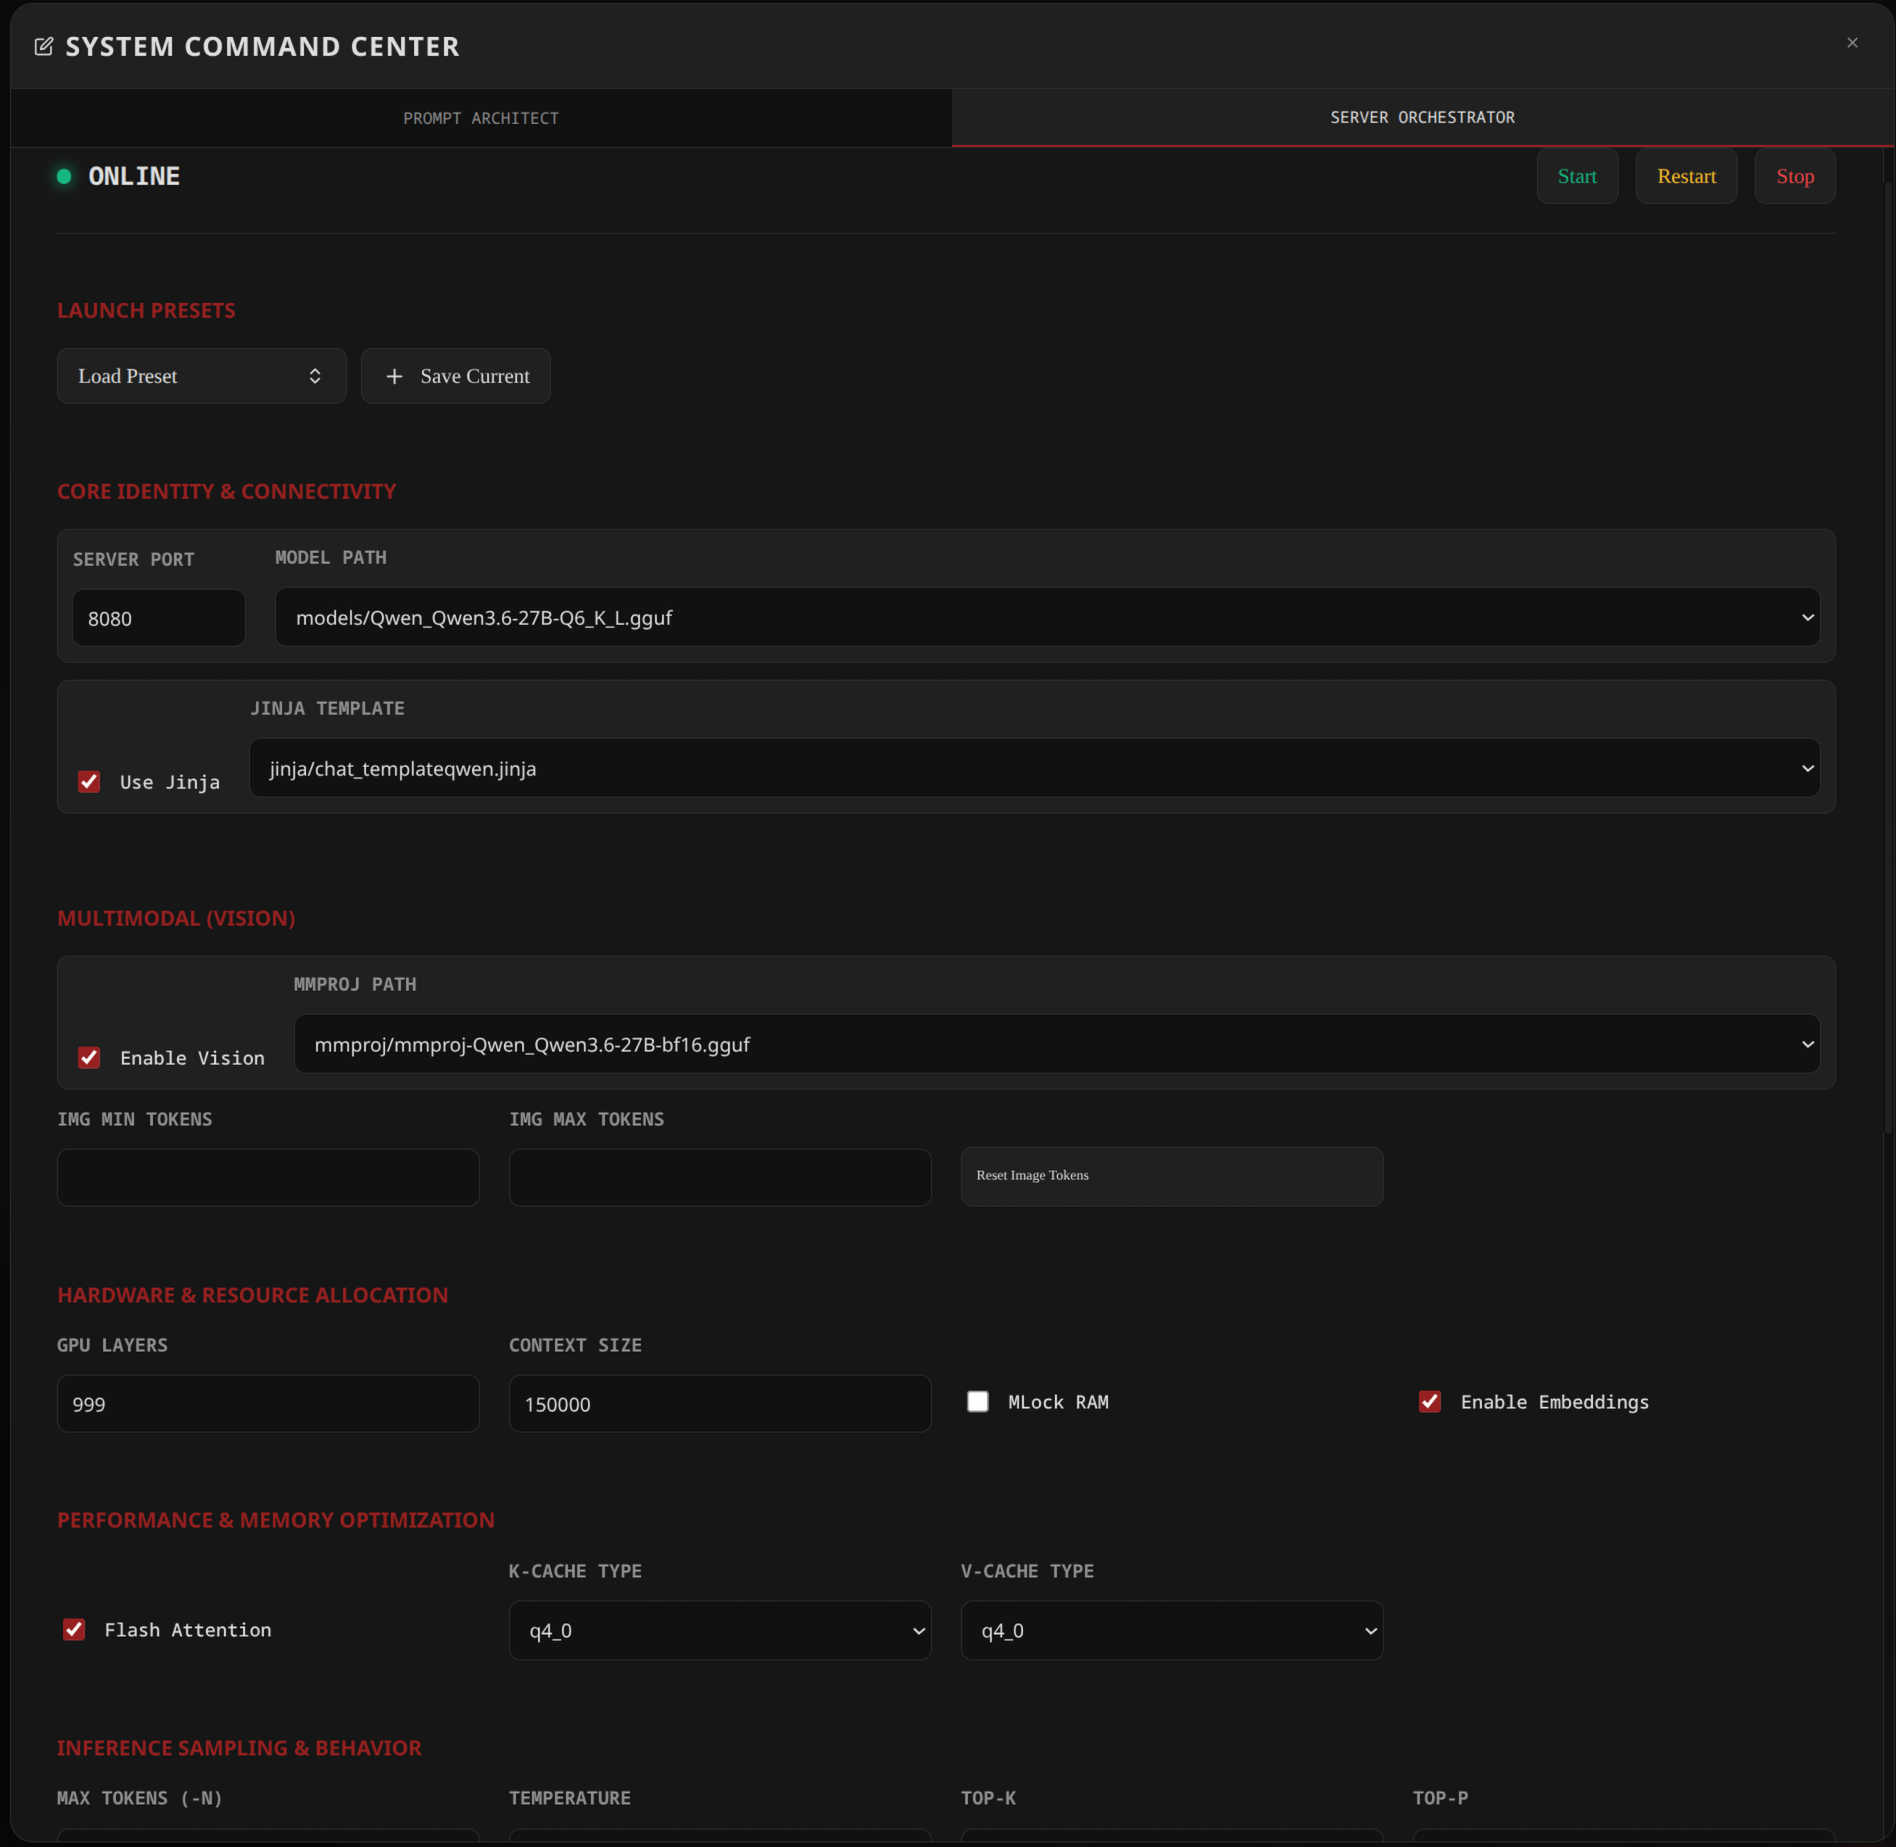Toggle the Enable Embeddings checkbox
The height and width of the screenshot is (1847, 1896).
coord(1430,1402)
